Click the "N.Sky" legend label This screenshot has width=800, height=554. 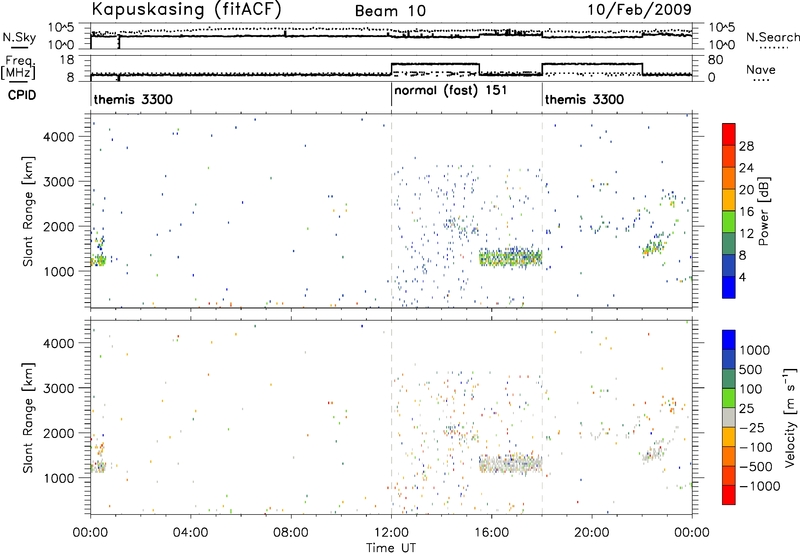point(19,37)
